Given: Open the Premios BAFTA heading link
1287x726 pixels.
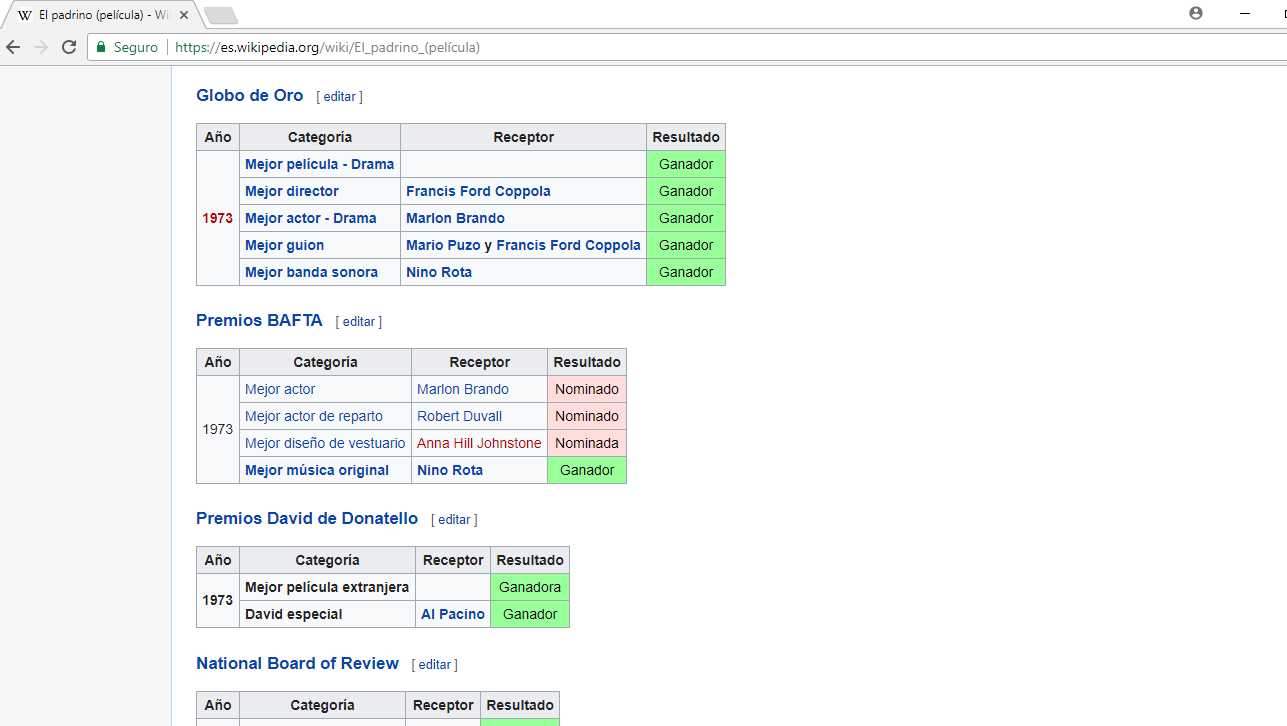Looking at the screenshot, I should point(259,321).
